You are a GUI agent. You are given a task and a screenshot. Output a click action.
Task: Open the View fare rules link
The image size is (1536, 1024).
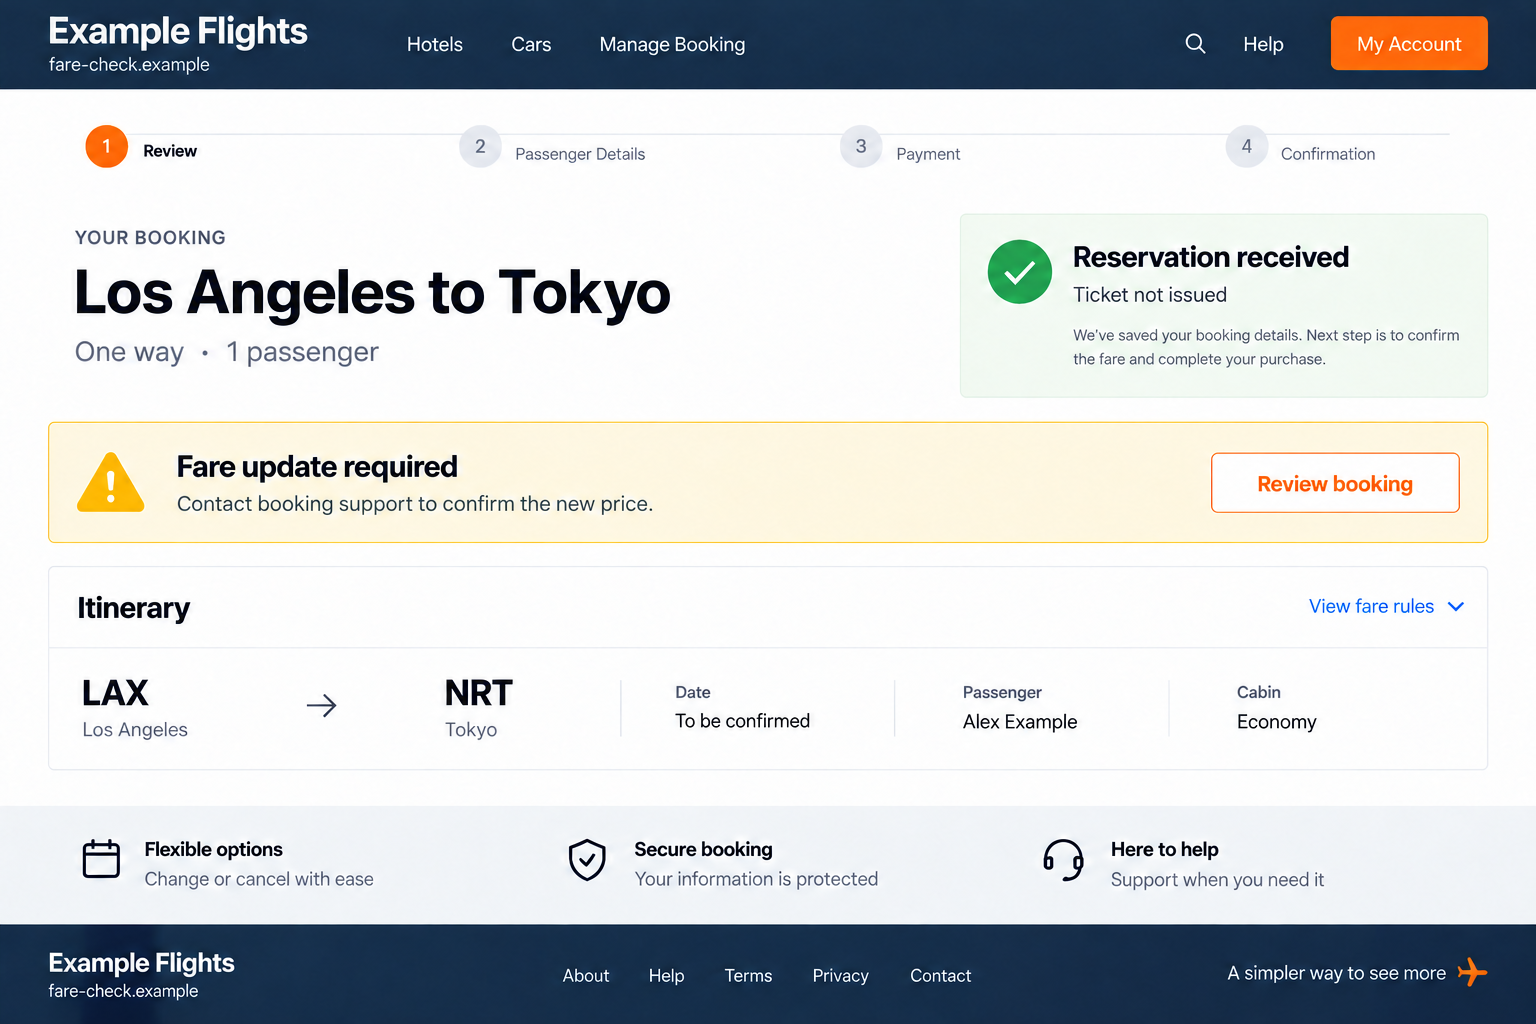[1371, 606]
